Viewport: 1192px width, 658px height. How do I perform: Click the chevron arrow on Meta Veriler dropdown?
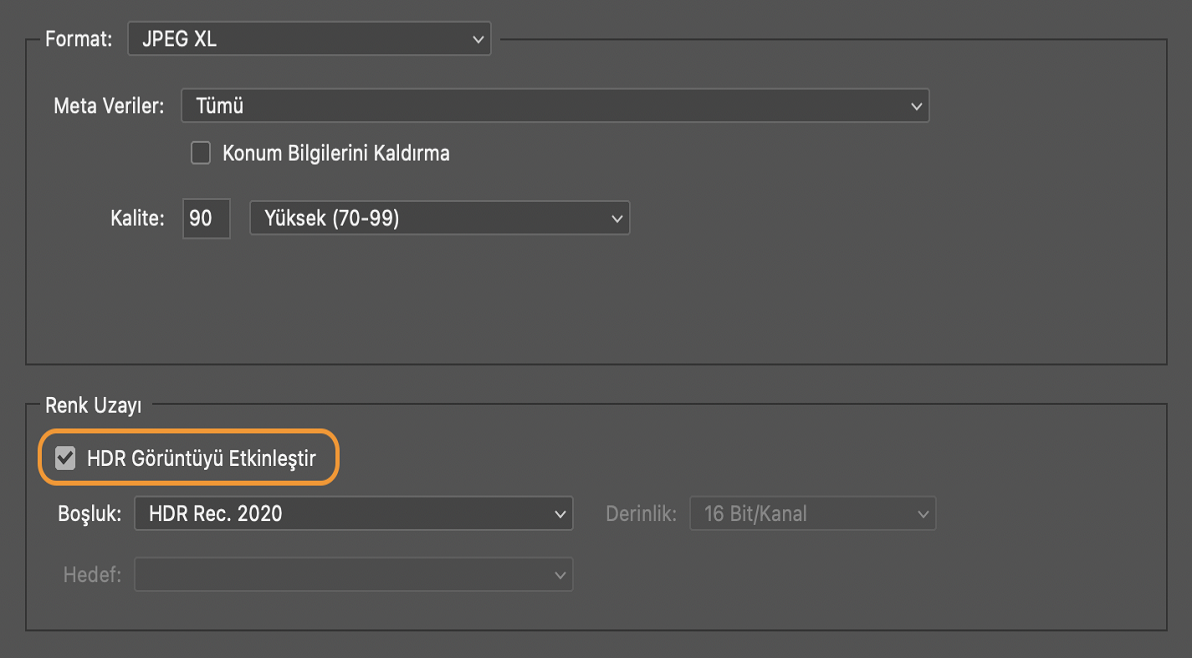916,106
